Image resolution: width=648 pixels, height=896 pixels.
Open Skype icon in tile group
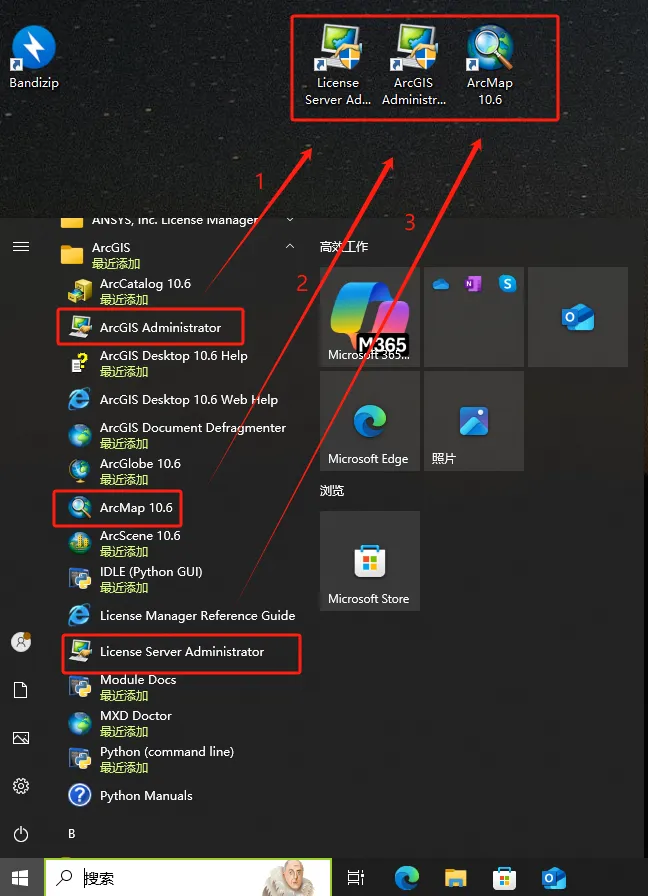[507, 284]
